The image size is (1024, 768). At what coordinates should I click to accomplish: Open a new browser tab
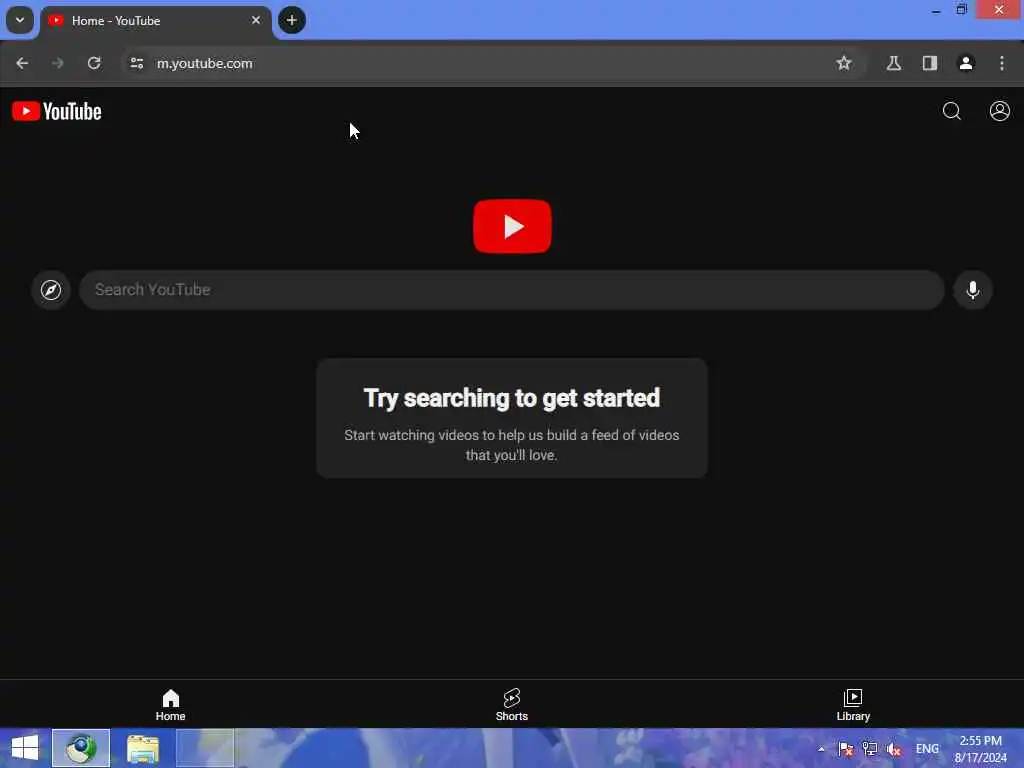(x=291, y=20)
